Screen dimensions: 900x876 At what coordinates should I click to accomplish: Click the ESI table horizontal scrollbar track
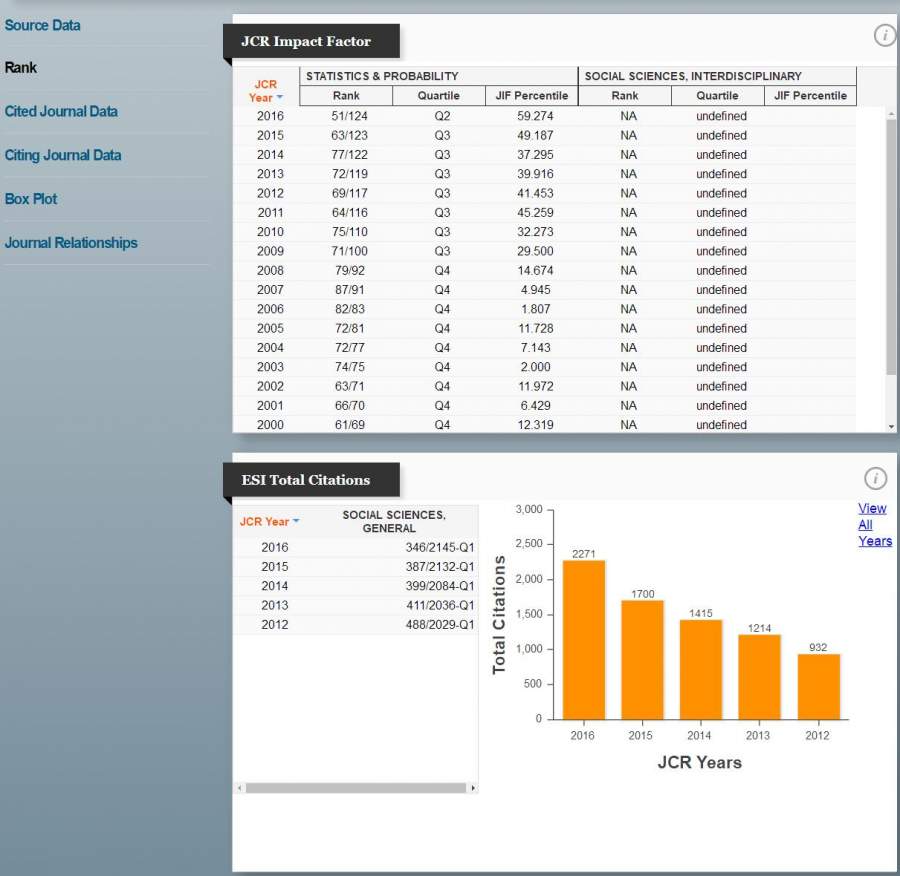click(x=355, y=788)
